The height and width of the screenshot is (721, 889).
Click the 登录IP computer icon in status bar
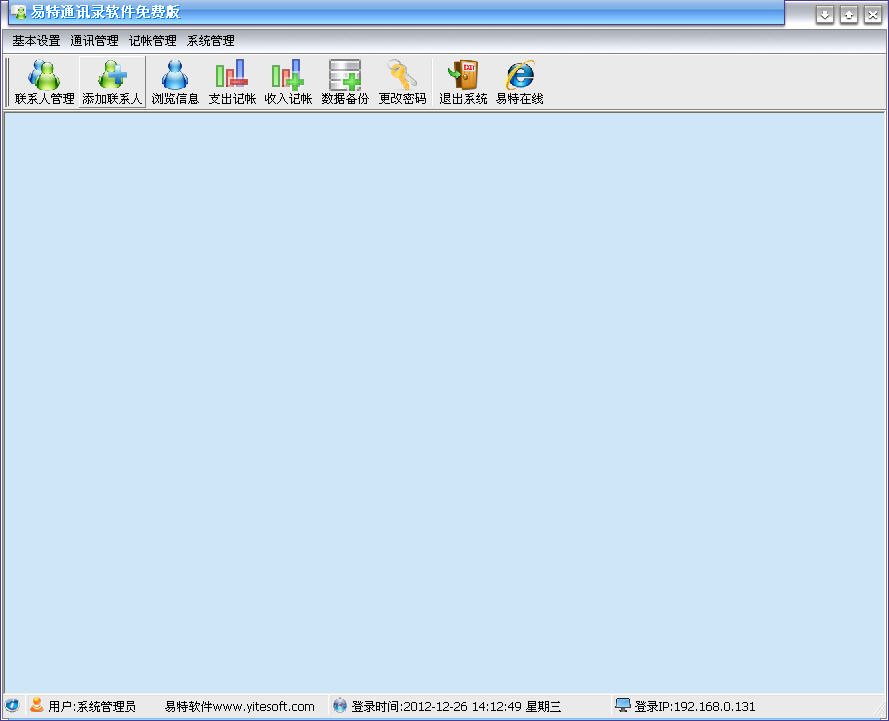click(623, 706)
